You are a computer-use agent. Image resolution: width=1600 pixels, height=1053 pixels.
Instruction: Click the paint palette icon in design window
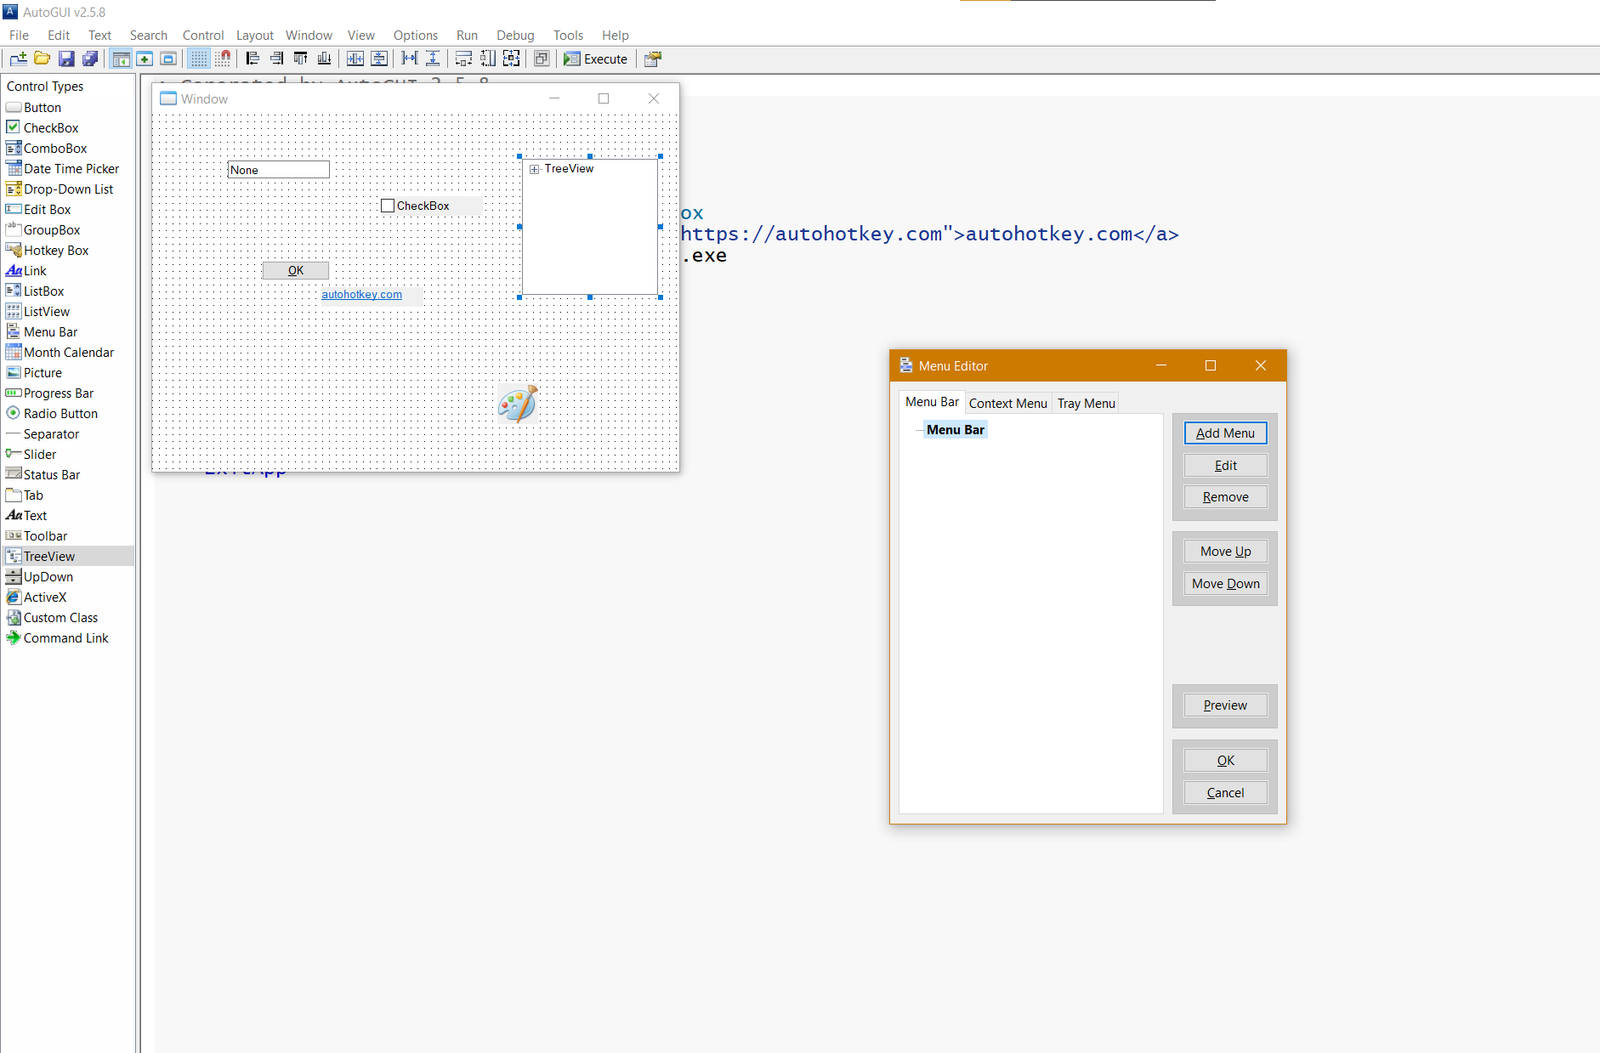[x=518, y=404]
